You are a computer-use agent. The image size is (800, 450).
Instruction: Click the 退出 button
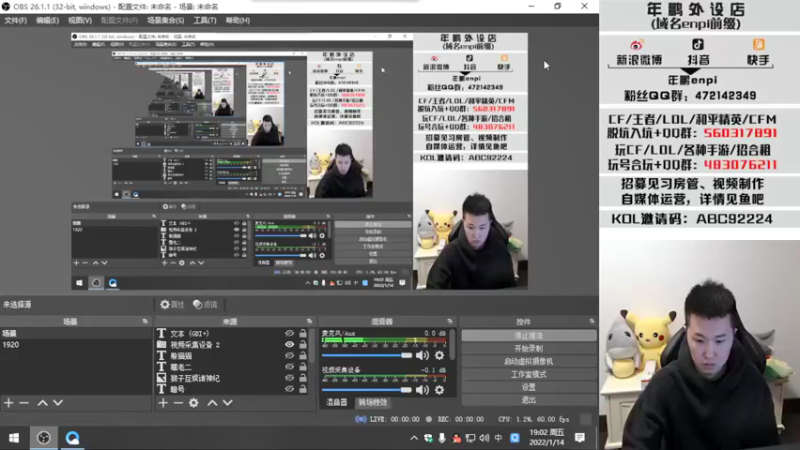coord(529,399)
